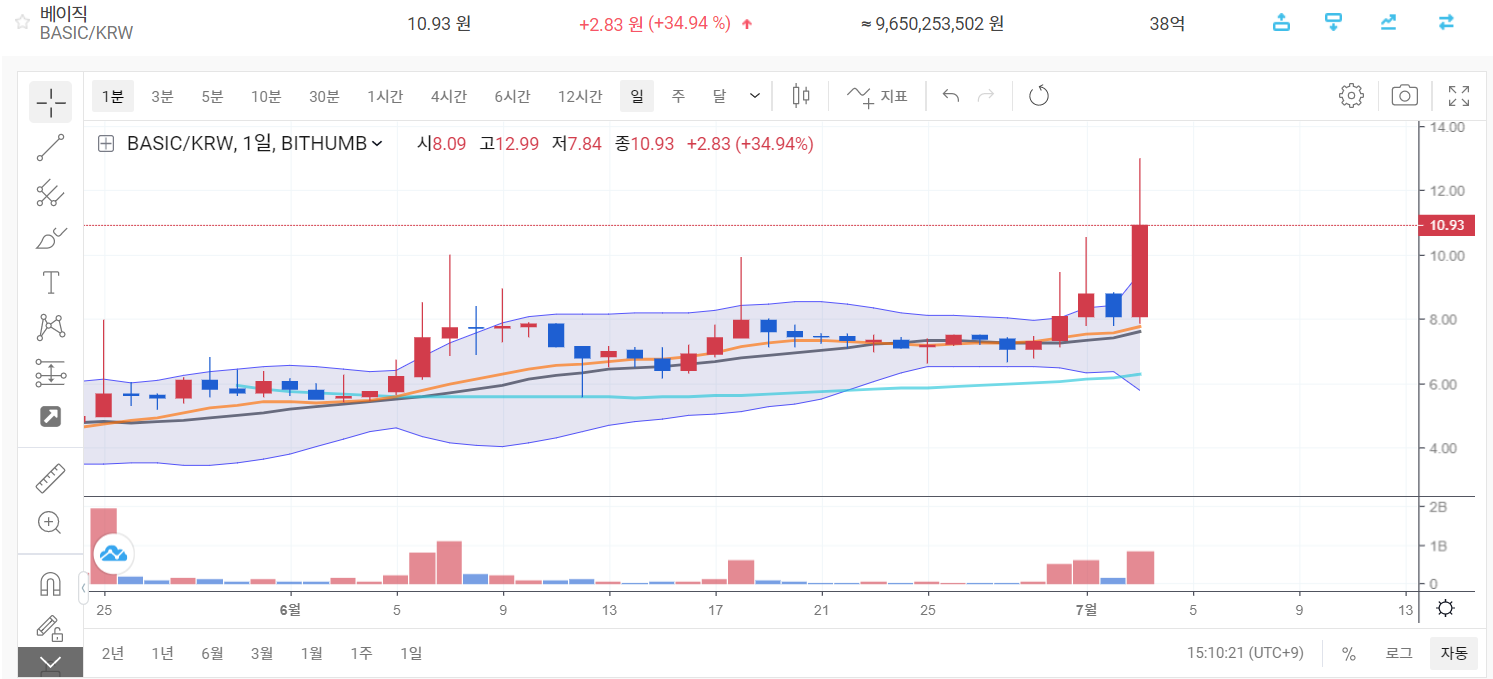Set date range to 2년
This screenshot has width=1493, height=679.
[113, 653]
